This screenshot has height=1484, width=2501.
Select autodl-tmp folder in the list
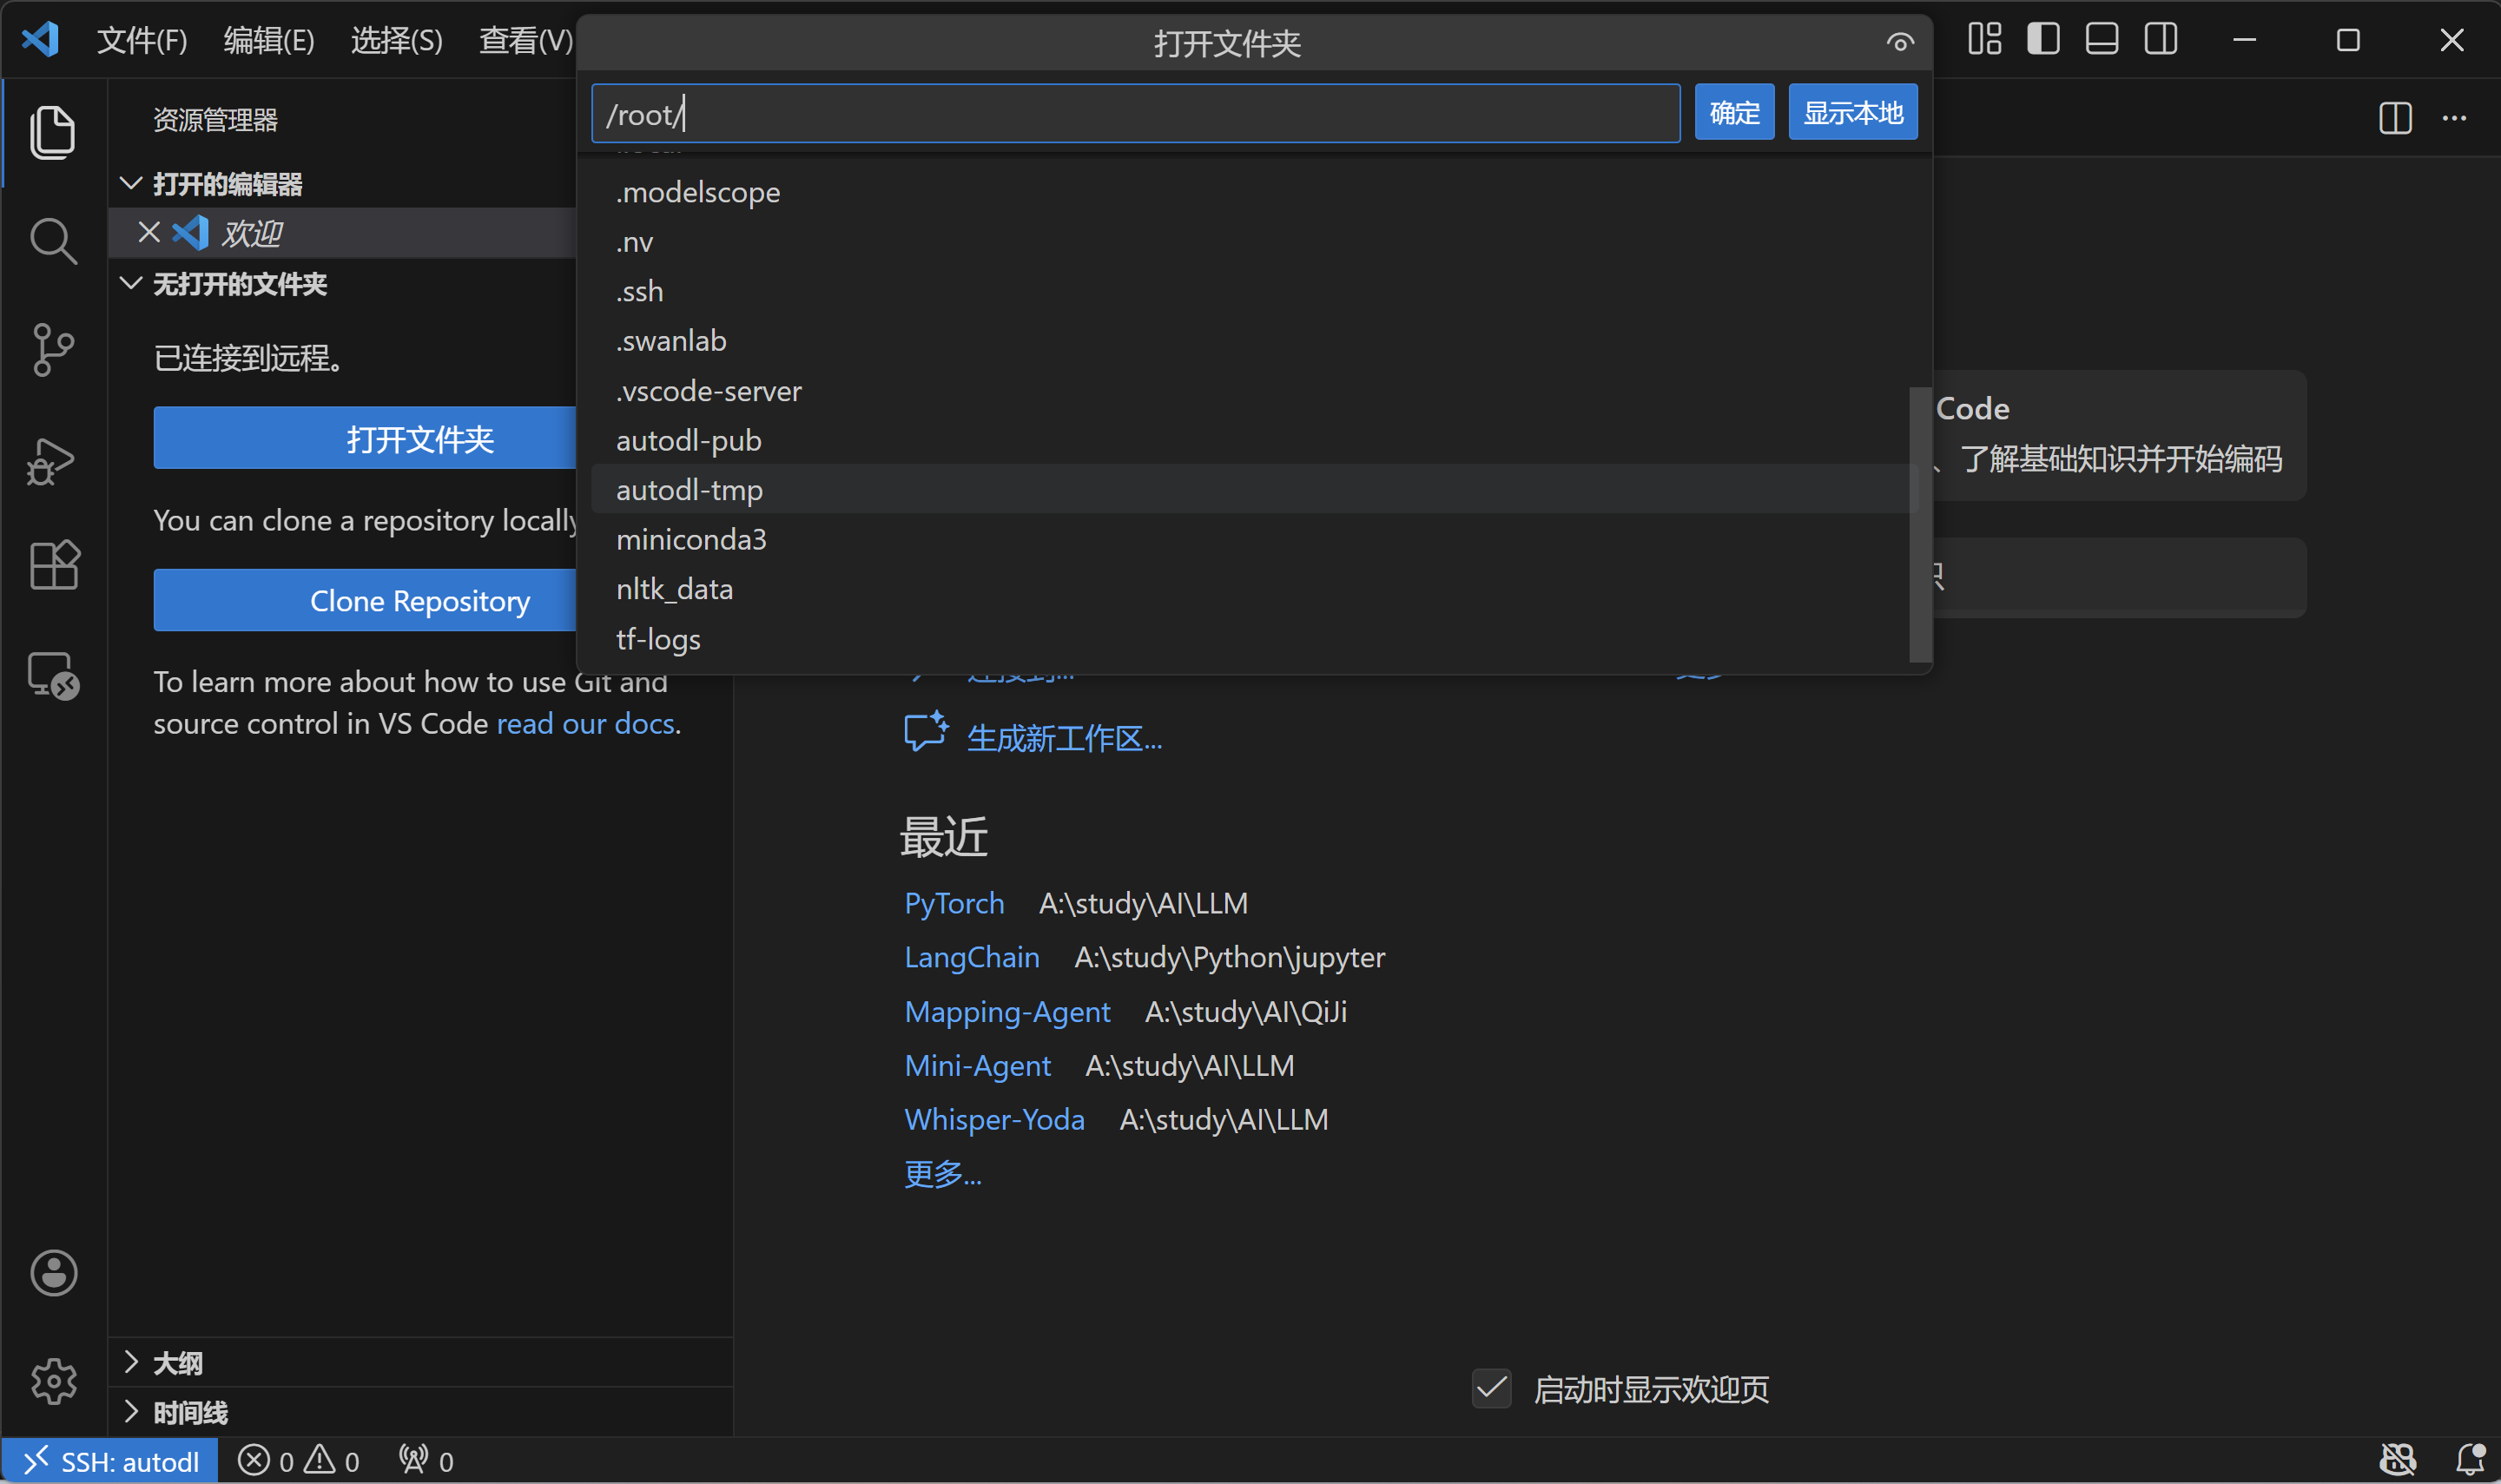point(689,490)
